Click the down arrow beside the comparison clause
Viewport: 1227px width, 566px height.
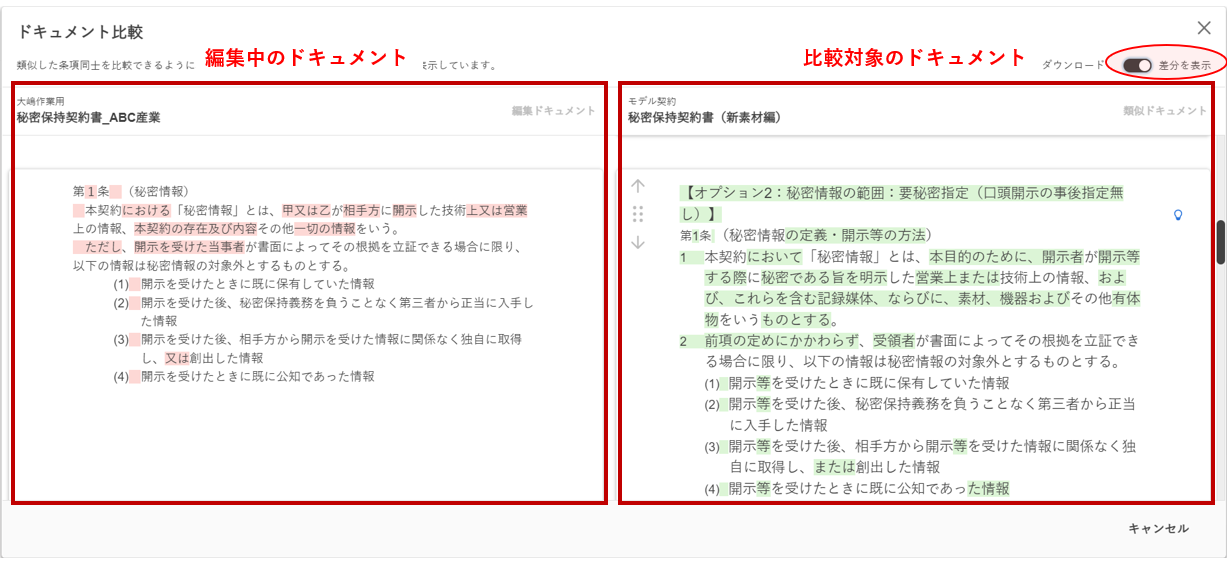[638, 242]
